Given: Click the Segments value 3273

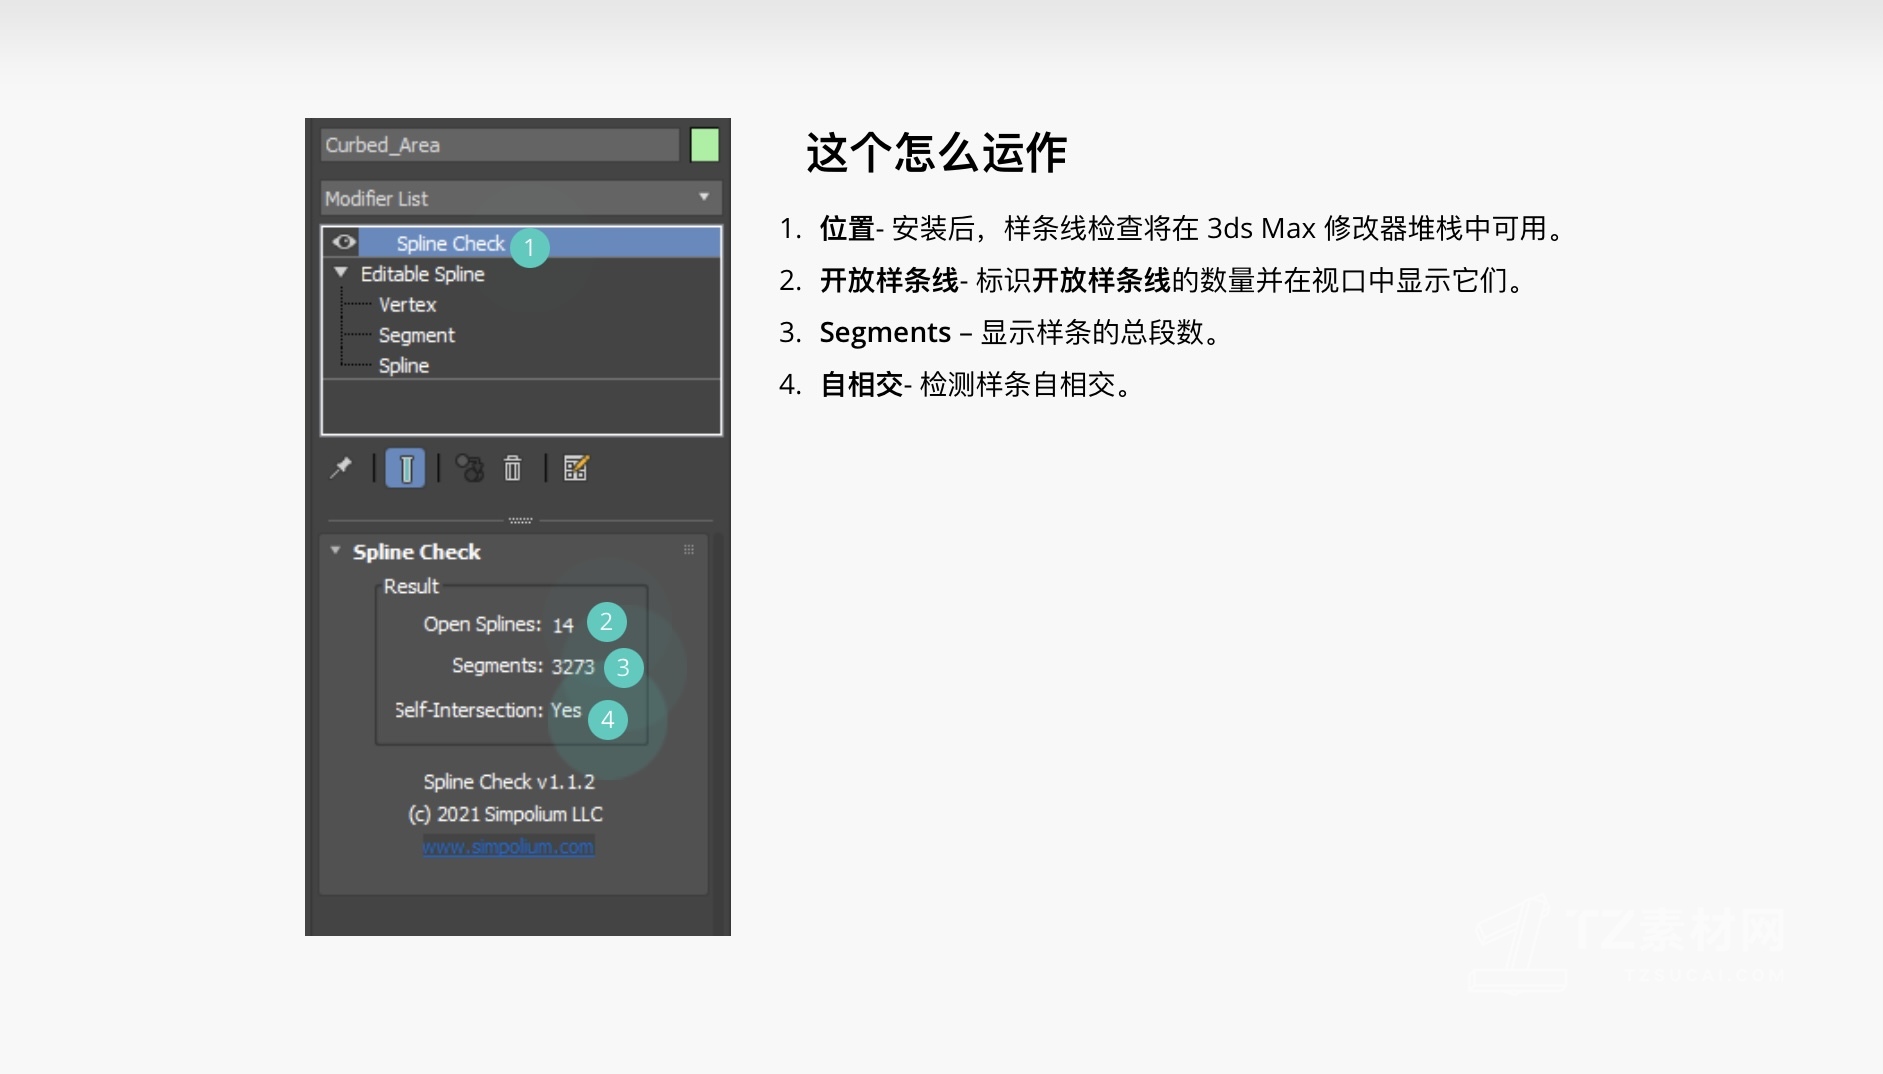Looking at the screenshot, I should [x=573, y=667].
